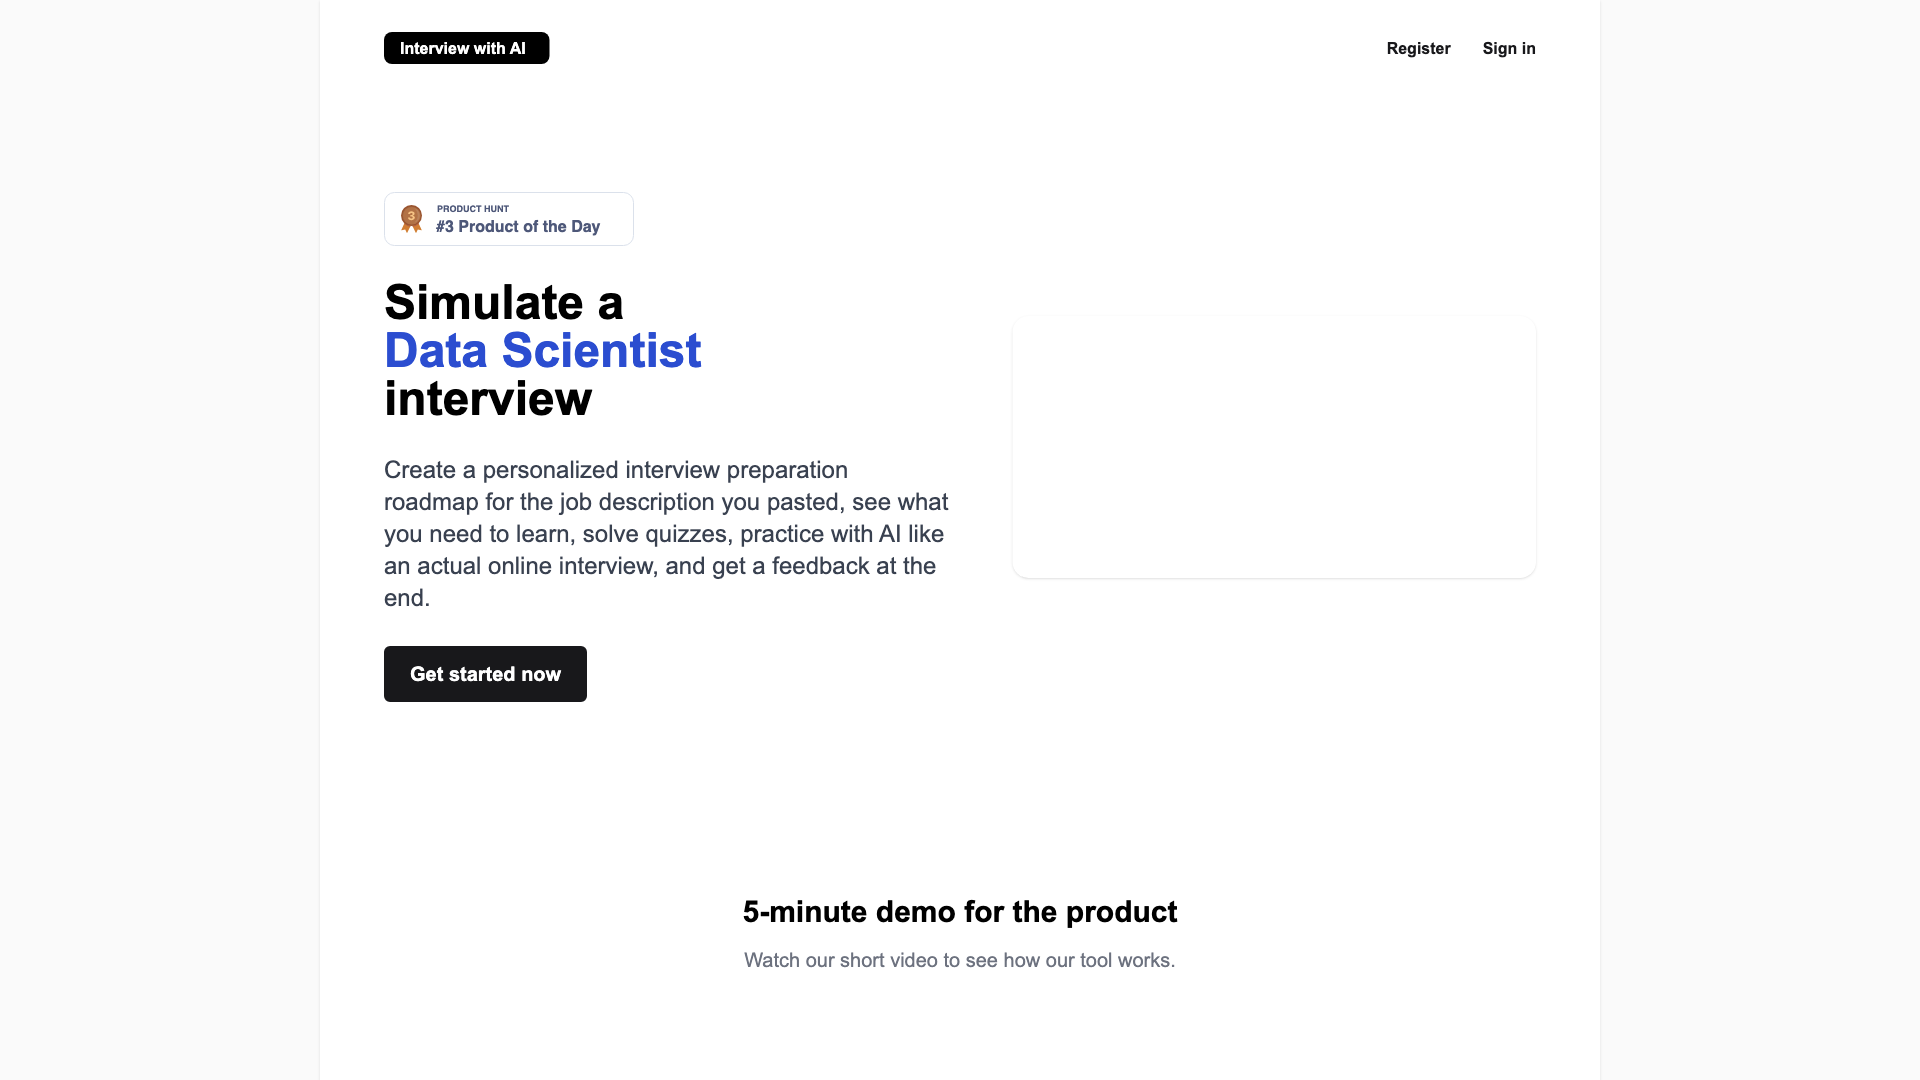Click the Simulate a heading line

pos(503,302)
